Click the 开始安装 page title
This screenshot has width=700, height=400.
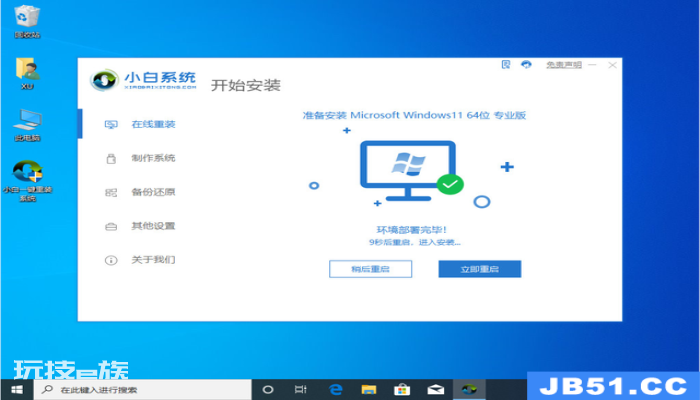click(x=246, y=85)
